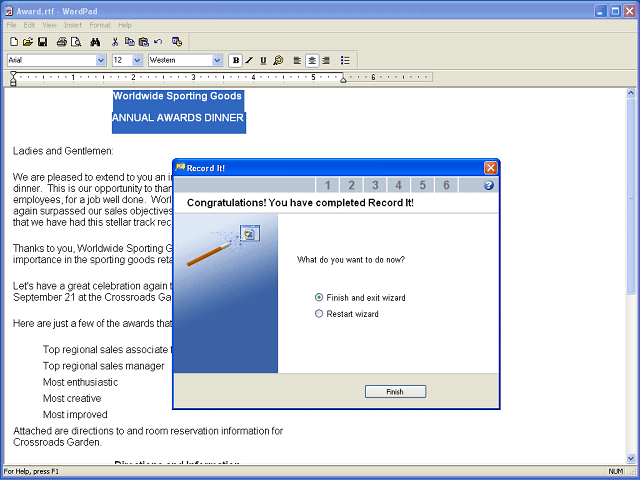Go to wizard step 6
Image resolution: width=640 pixels, height=480 pixels.
446,185
